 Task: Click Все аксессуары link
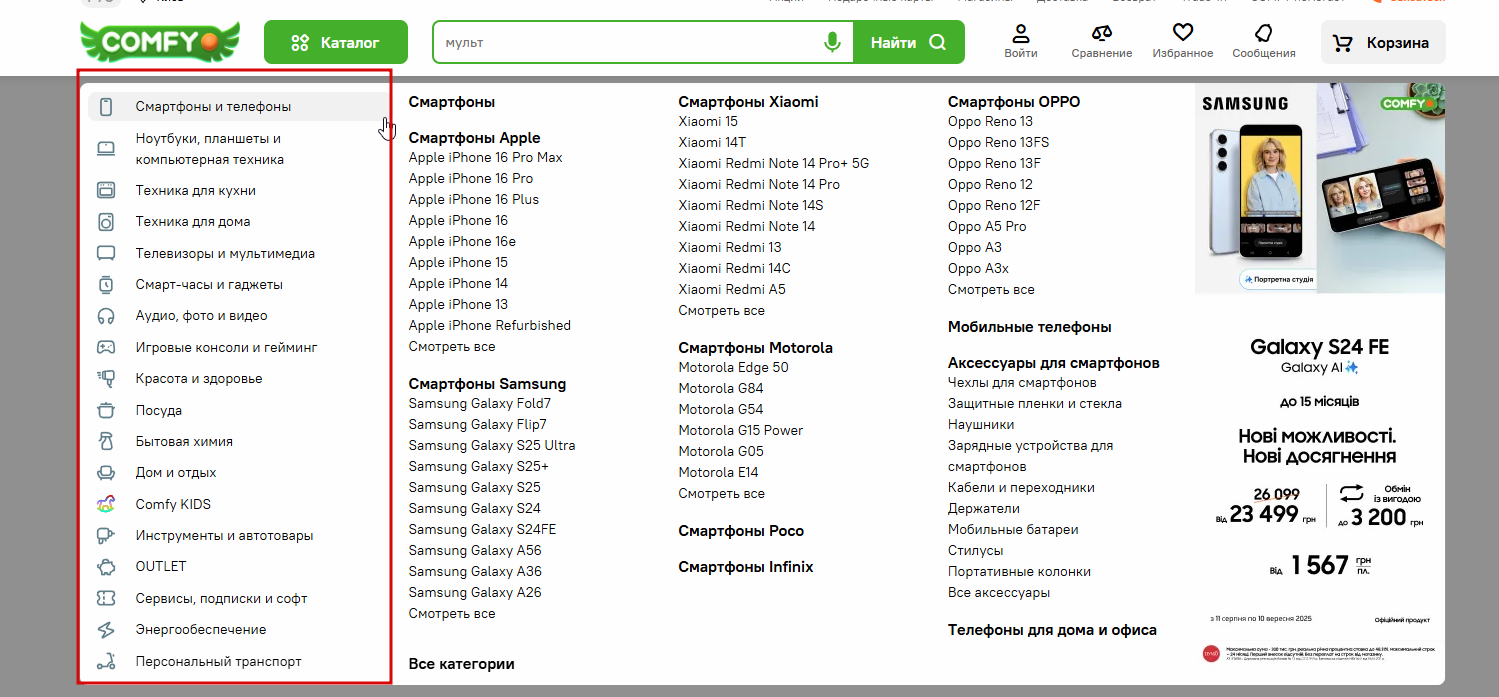999,593
